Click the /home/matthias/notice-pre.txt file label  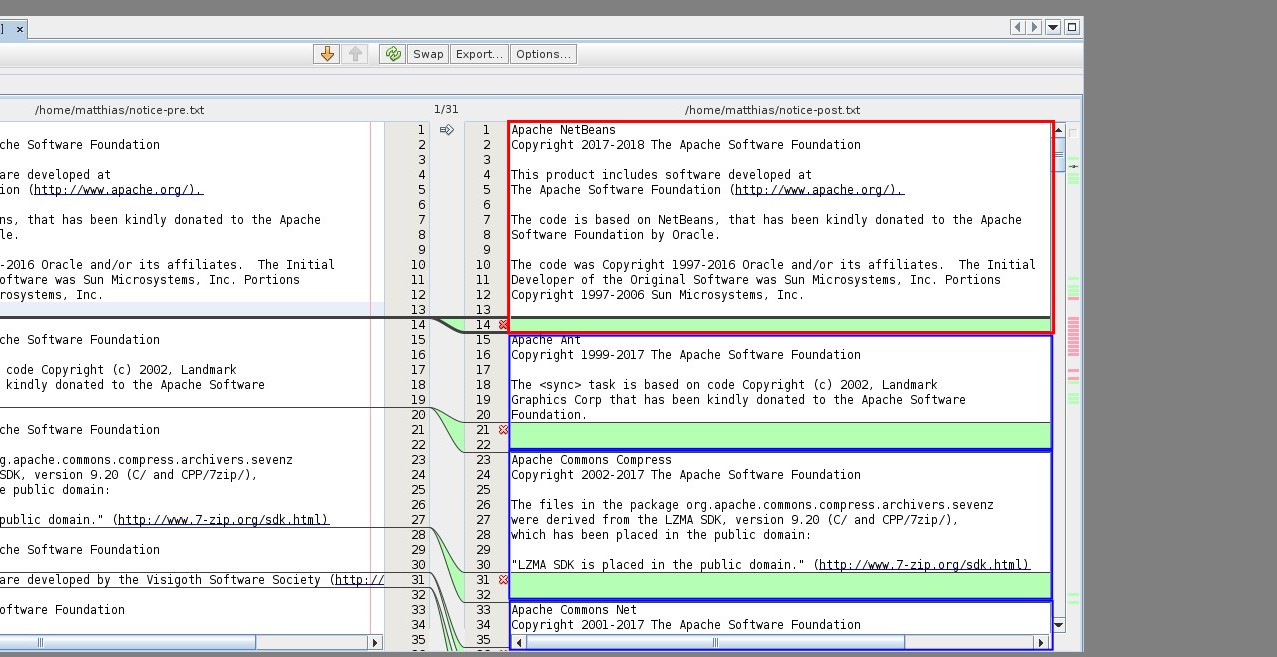pos(119,110)
